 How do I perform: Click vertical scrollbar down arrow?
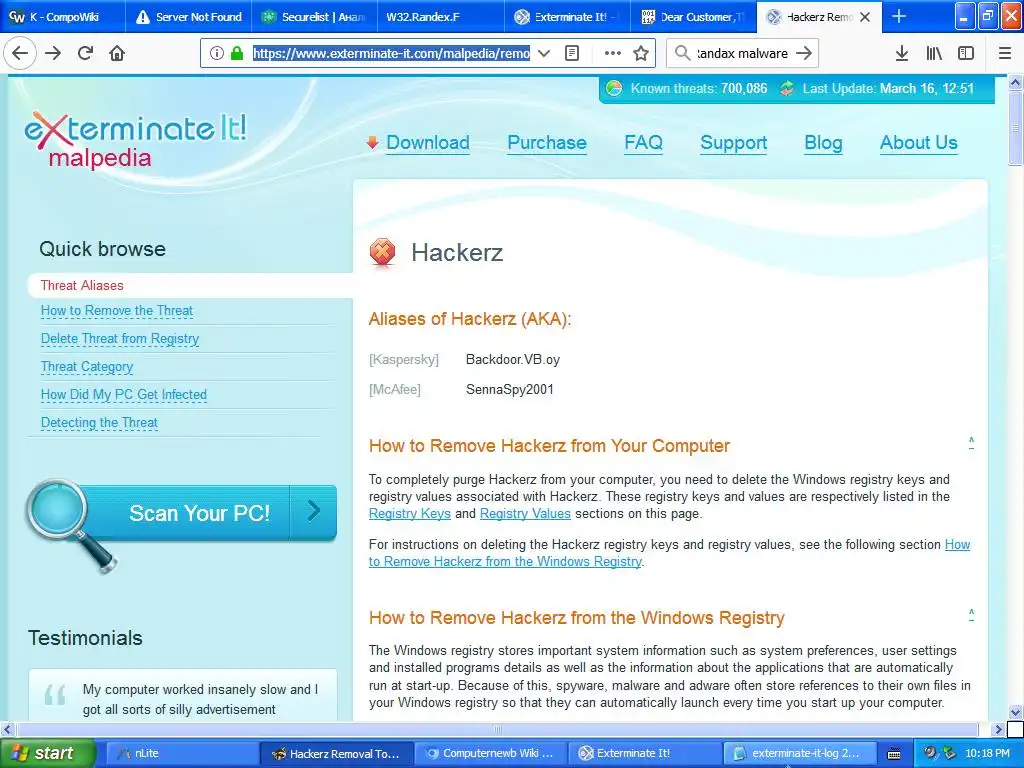[1016, 712]
